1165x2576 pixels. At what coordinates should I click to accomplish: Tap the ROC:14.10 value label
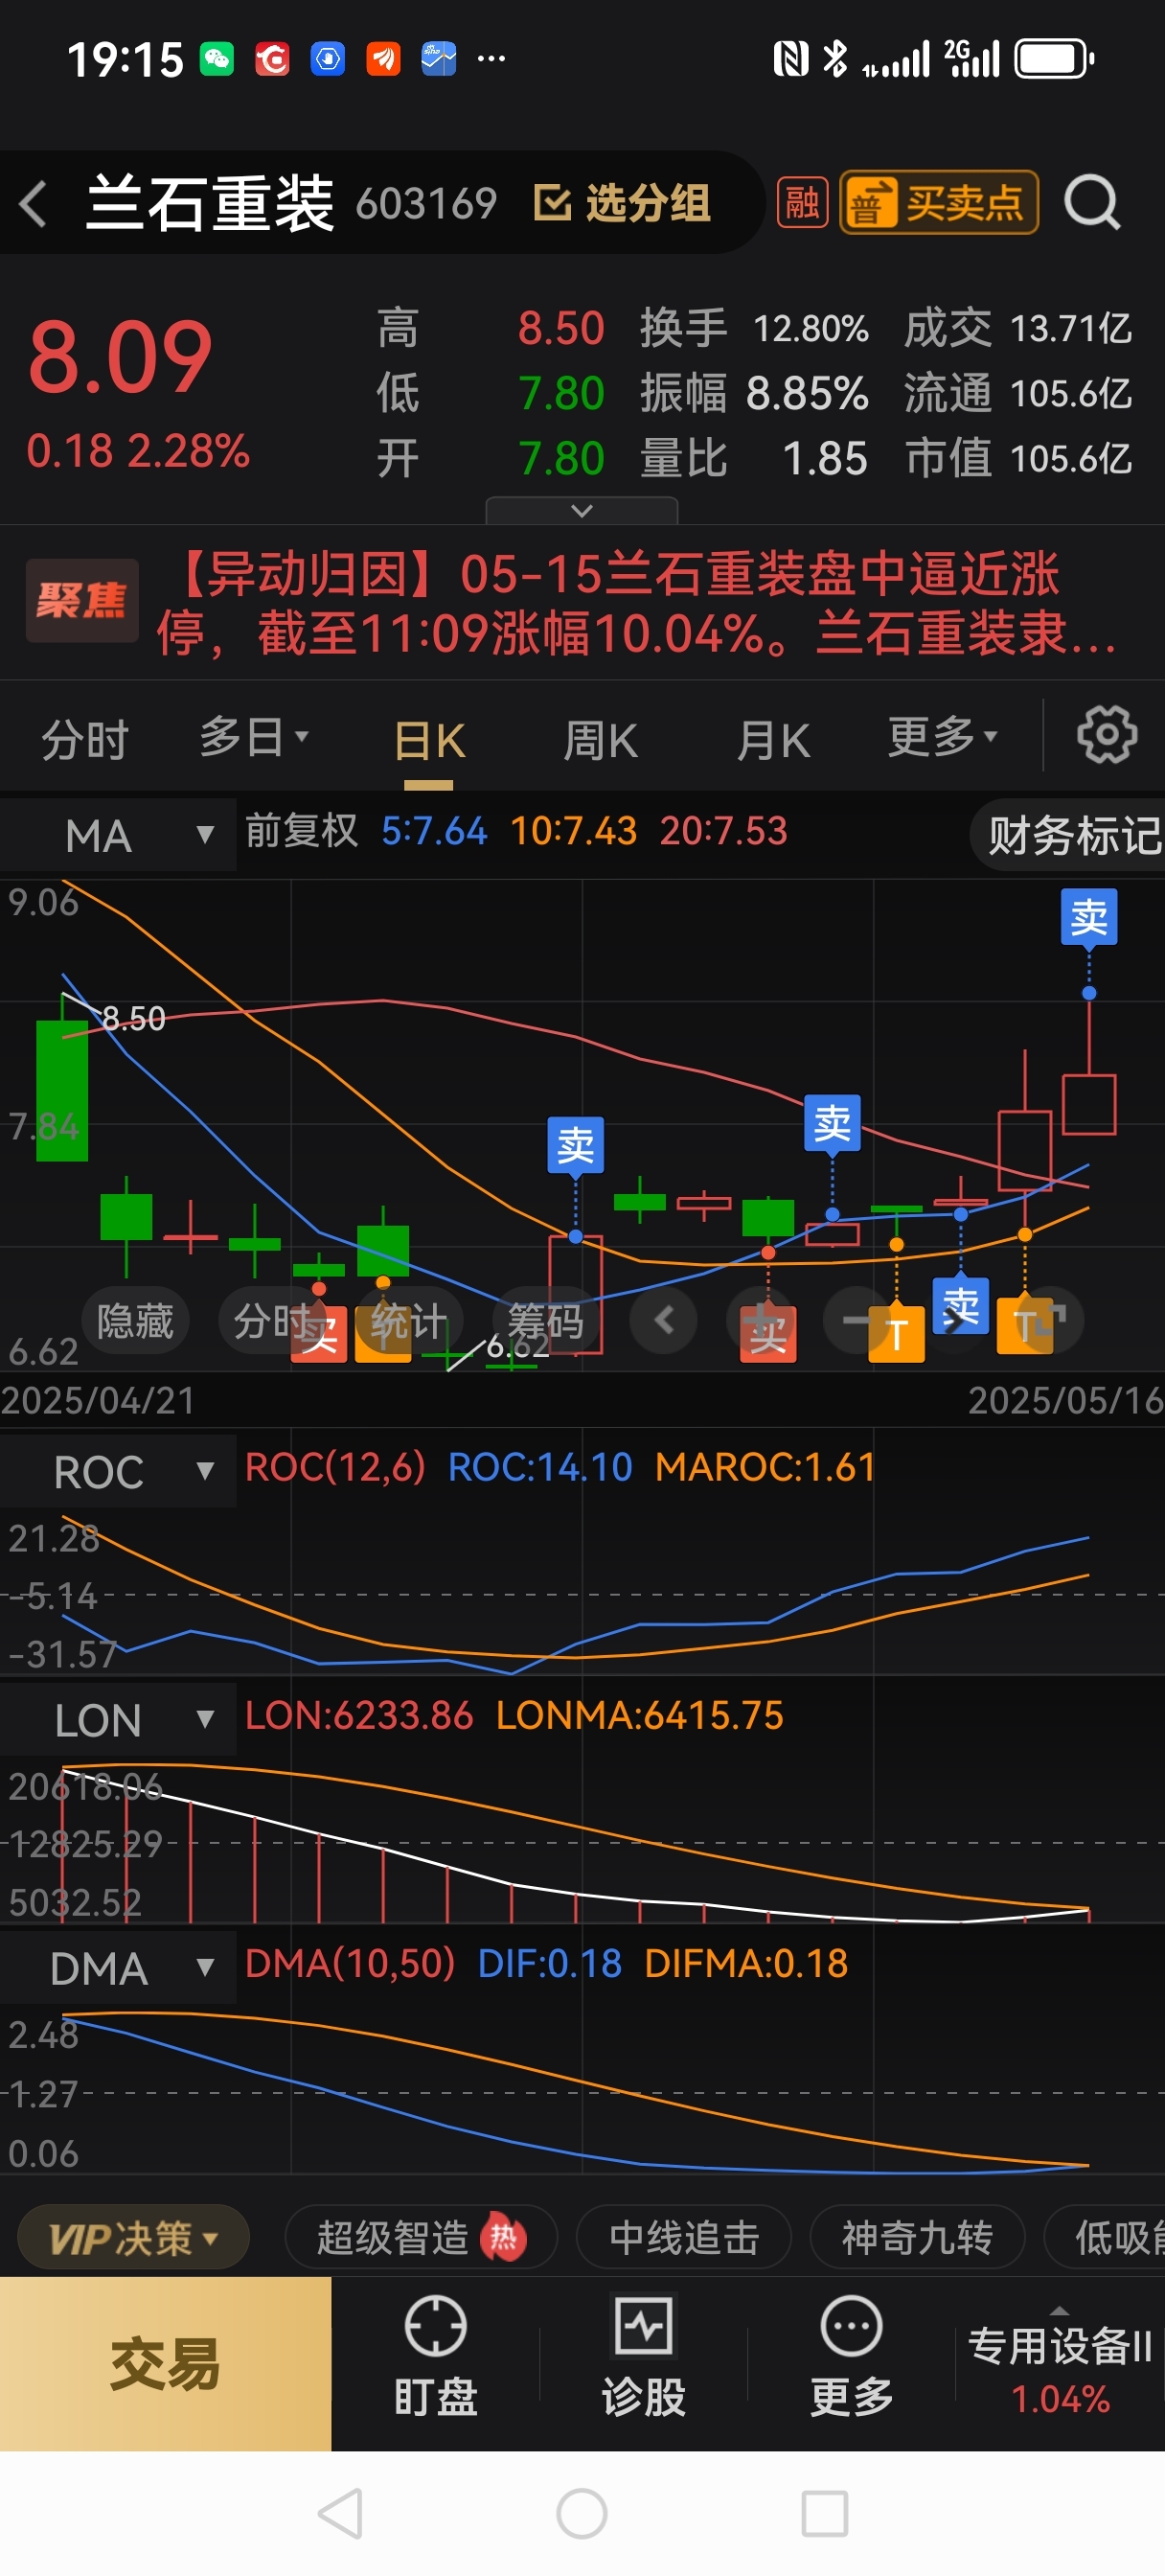540,1467
